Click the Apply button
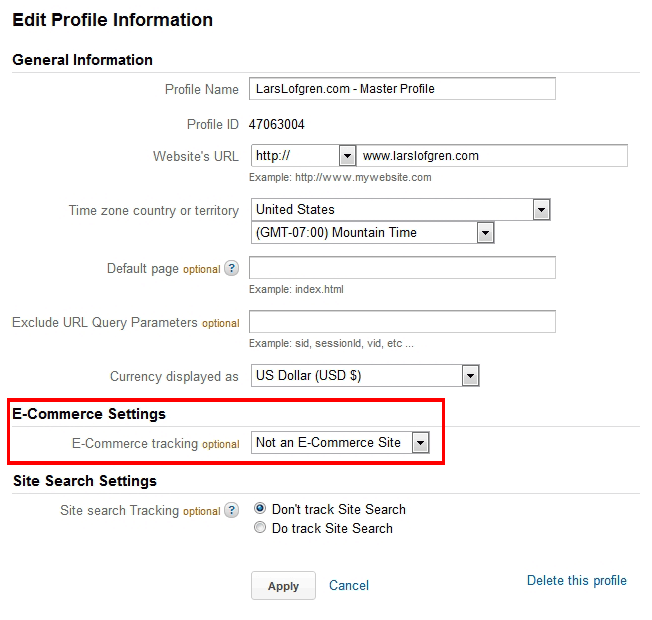Viewport: 652px width, 620px height. point(283,586)
